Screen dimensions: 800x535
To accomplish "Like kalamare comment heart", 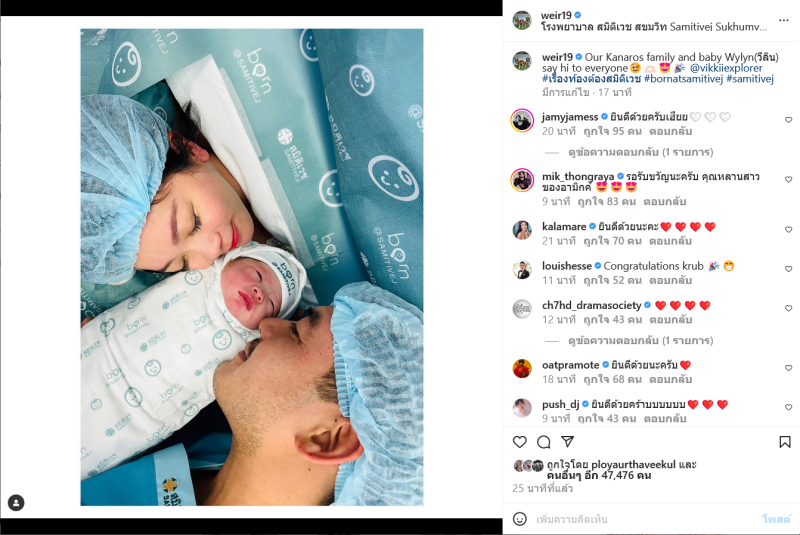I will (788, 230).
